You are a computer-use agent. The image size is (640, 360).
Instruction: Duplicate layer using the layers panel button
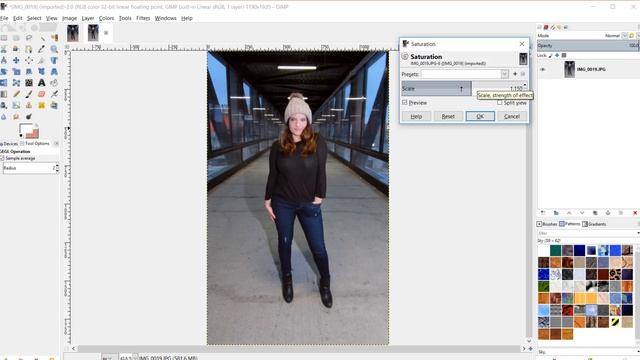pos(595,213)
